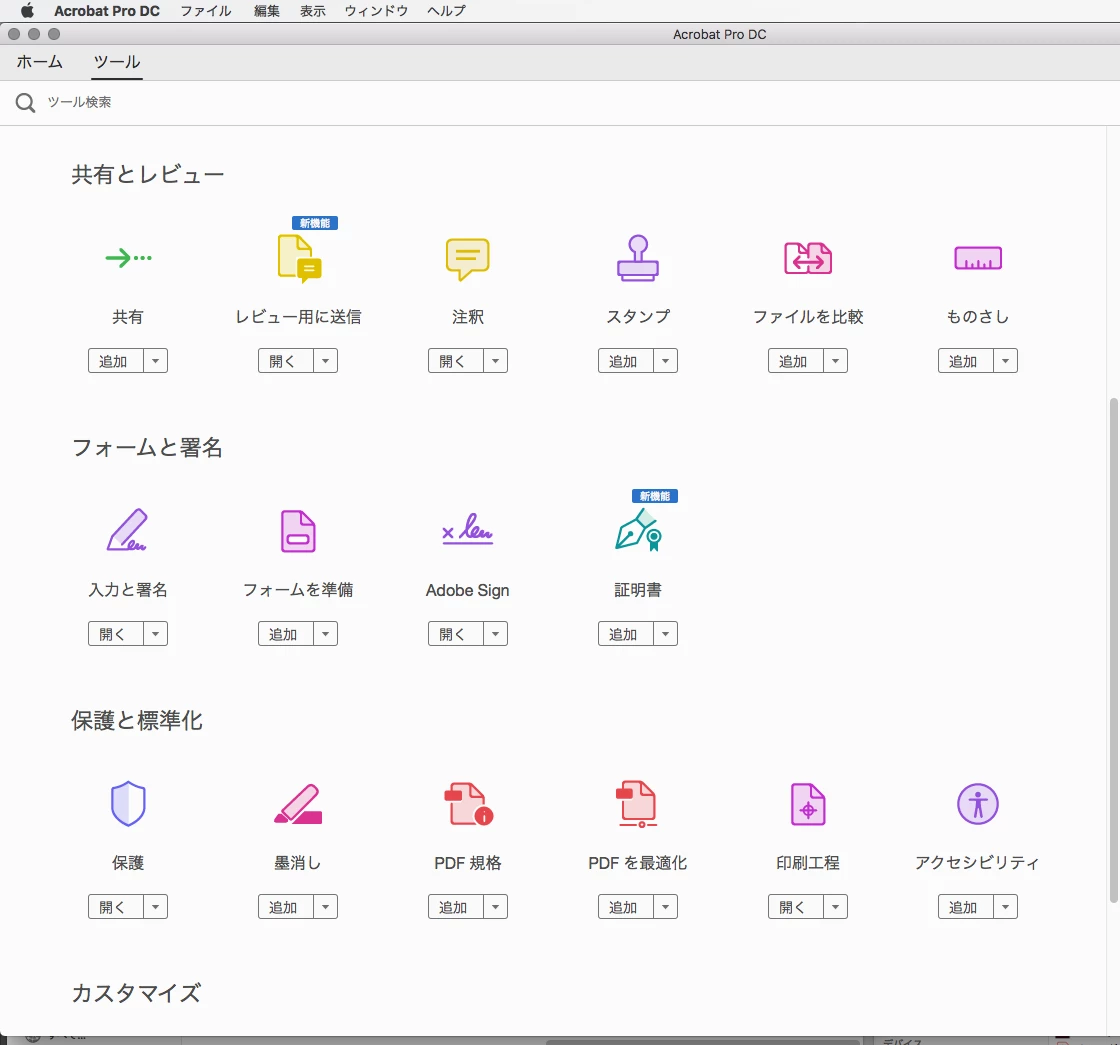Open dropdown arrow for ファイルを比較
1120x1045 pixels.
tap(836, 361)
